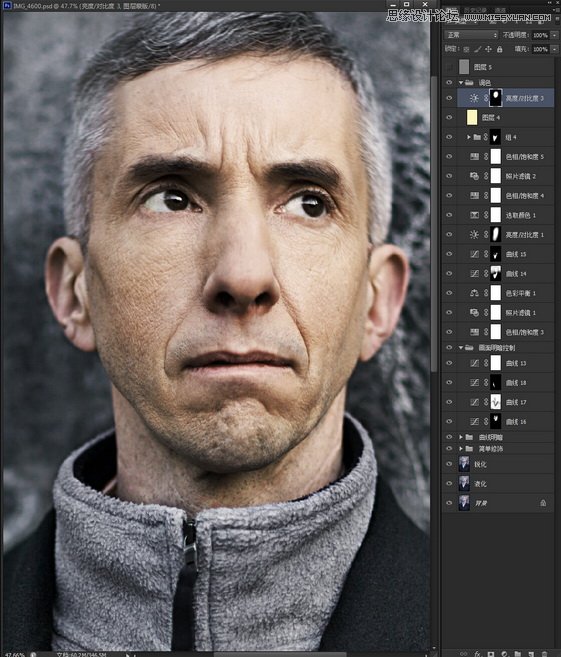Viewport: 561px width, 657px height.
Task: Toggle visibility of the 锐化 layer
Action: tap(449, 464)
